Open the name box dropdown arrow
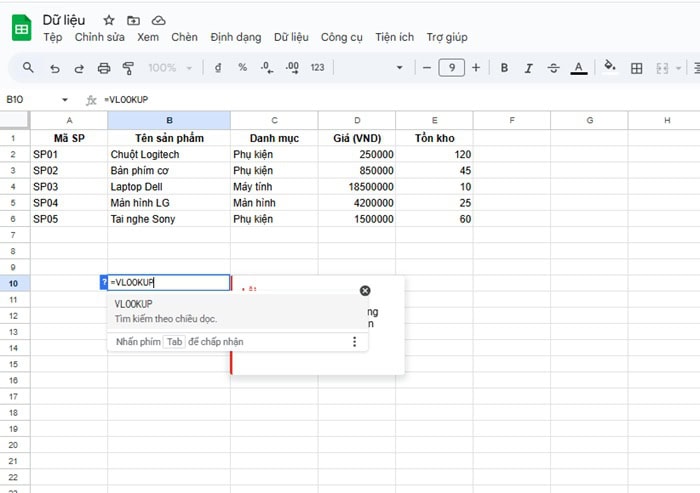Image resolution: width=700 pixels, height=493 pixels. [65, 100]
